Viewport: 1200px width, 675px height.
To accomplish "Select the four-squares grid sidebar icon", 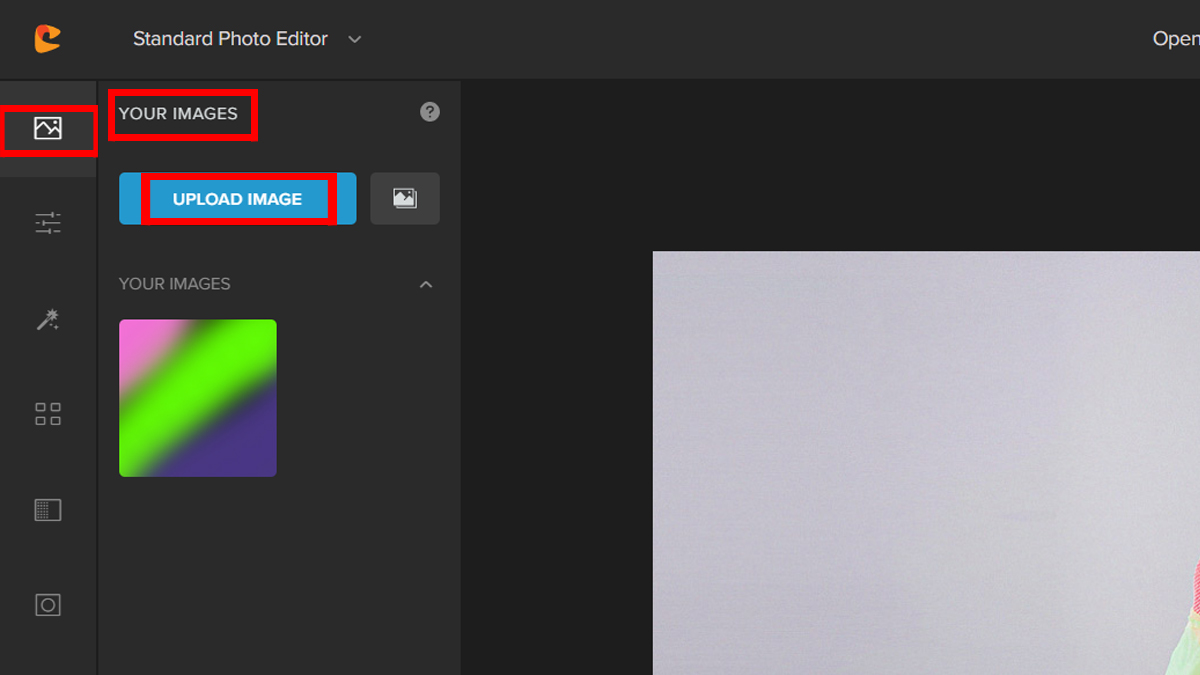I will coord(48,414).
